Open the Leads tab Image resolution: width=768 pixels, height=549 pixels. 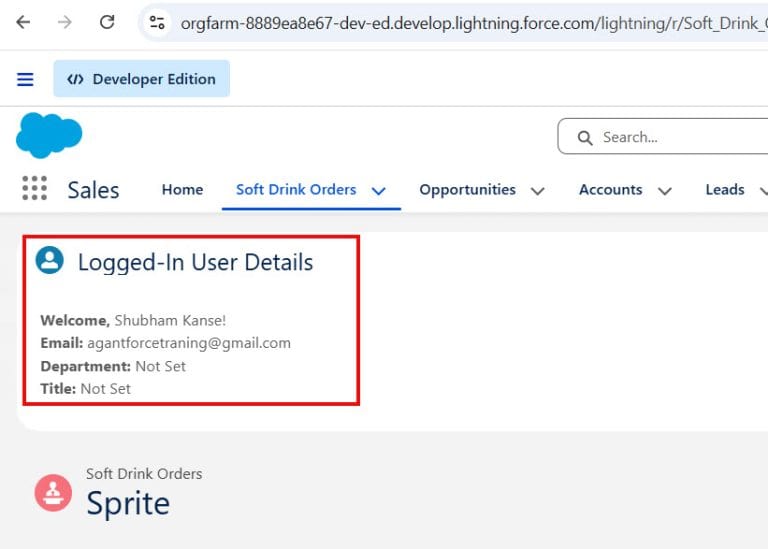725,190
